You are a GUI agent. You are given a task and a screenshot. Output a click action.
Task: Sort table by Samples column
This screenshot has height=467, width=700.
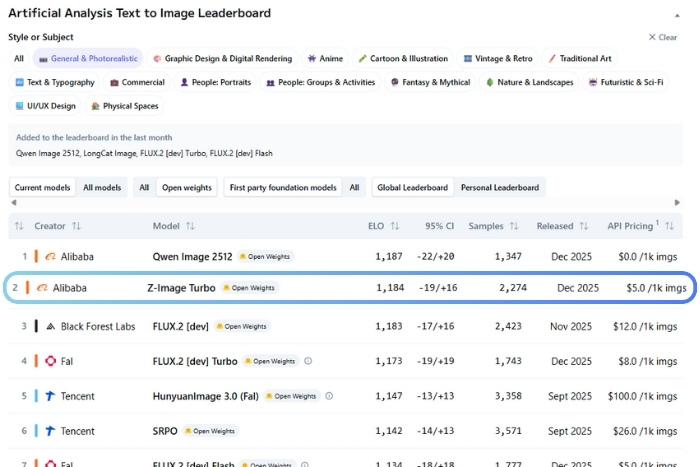[x=514, y=226]
